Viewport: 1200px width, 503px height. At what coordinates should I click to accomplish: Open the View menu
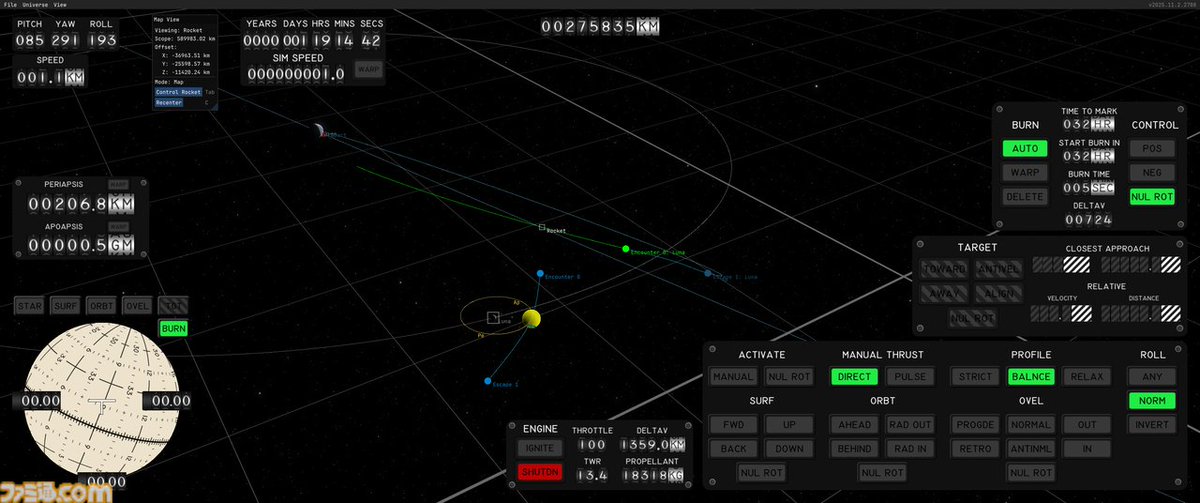click(60, 5)
